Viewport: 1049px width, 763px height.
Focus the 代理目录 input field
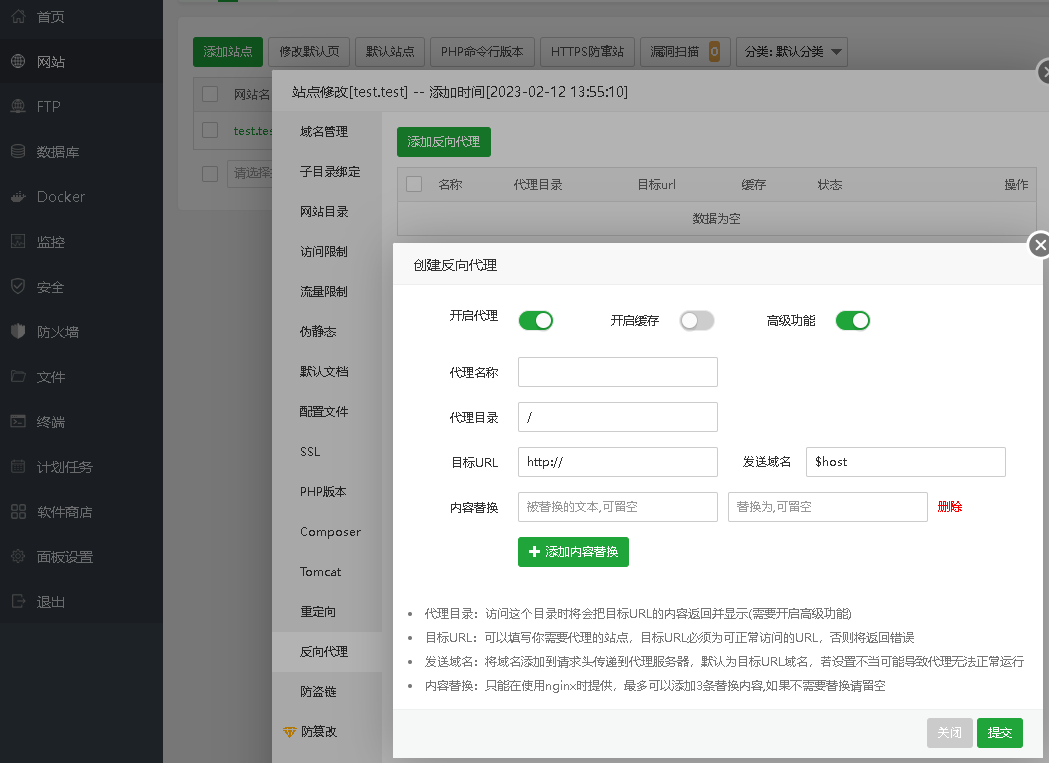617,417
